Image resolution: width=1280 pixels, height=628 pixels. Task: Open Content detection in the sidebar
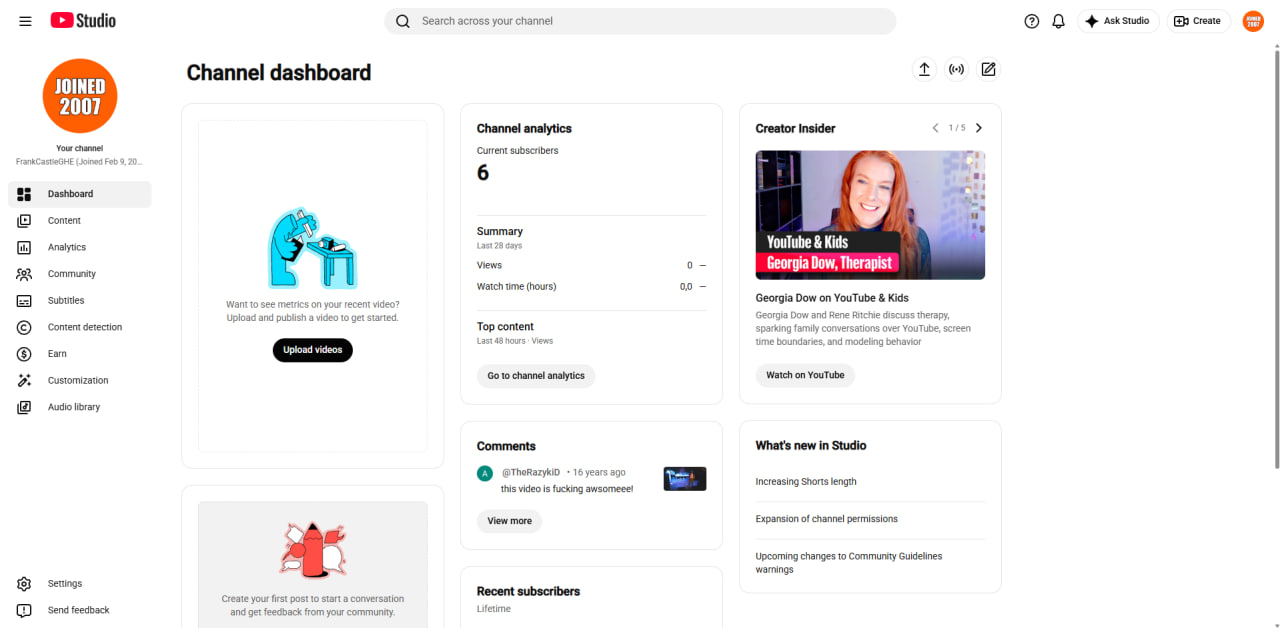[x=80, y=327]
